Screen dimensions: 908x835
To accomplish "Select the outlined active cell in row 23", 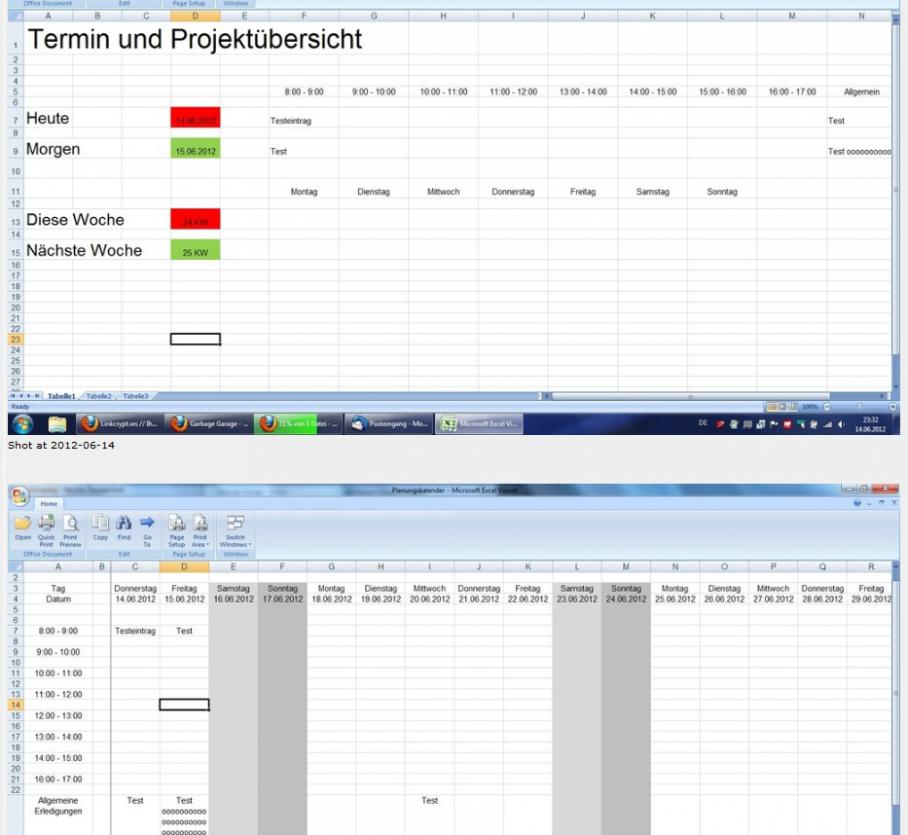I will point(195,339).
